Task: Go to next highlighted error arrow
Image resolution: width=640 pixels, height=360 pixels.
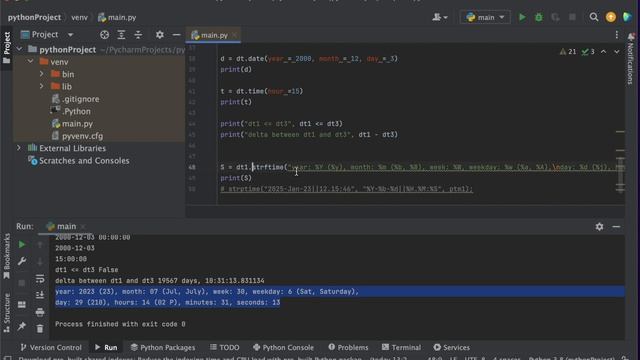Action: point(617,51)
